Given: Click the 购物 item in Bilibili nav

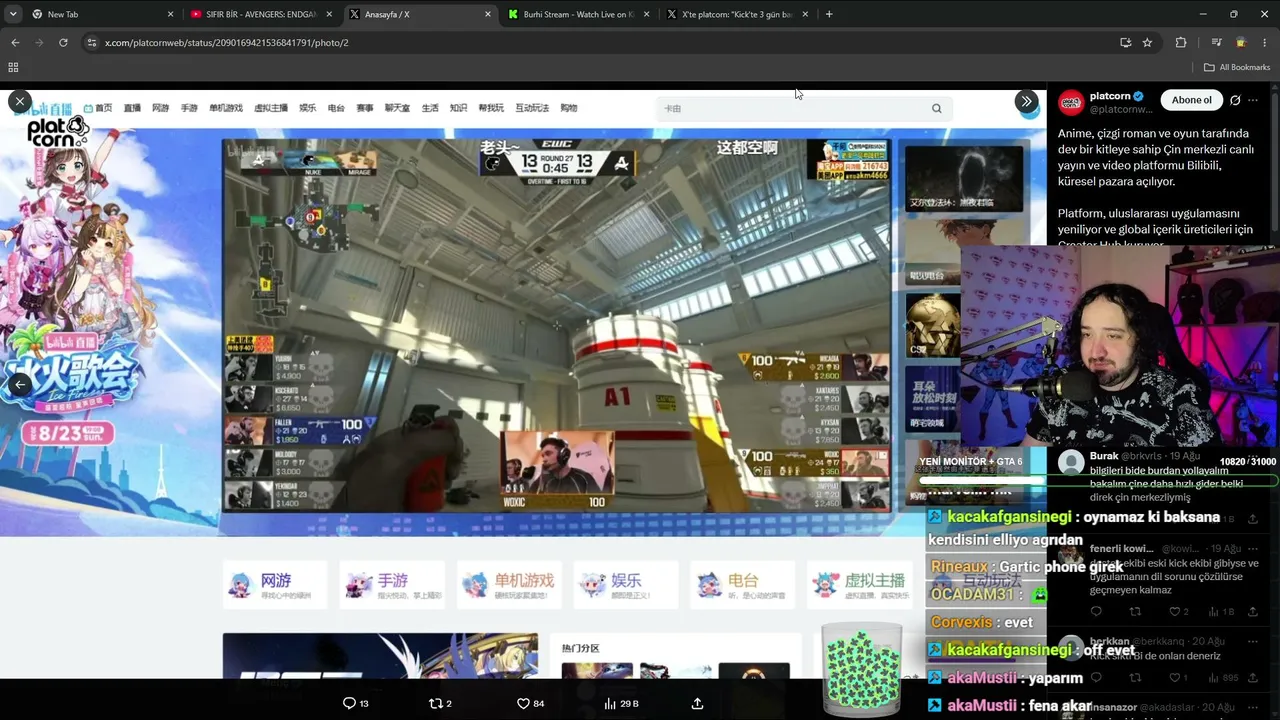Looking at the screenshot, I should click(569, 108).
